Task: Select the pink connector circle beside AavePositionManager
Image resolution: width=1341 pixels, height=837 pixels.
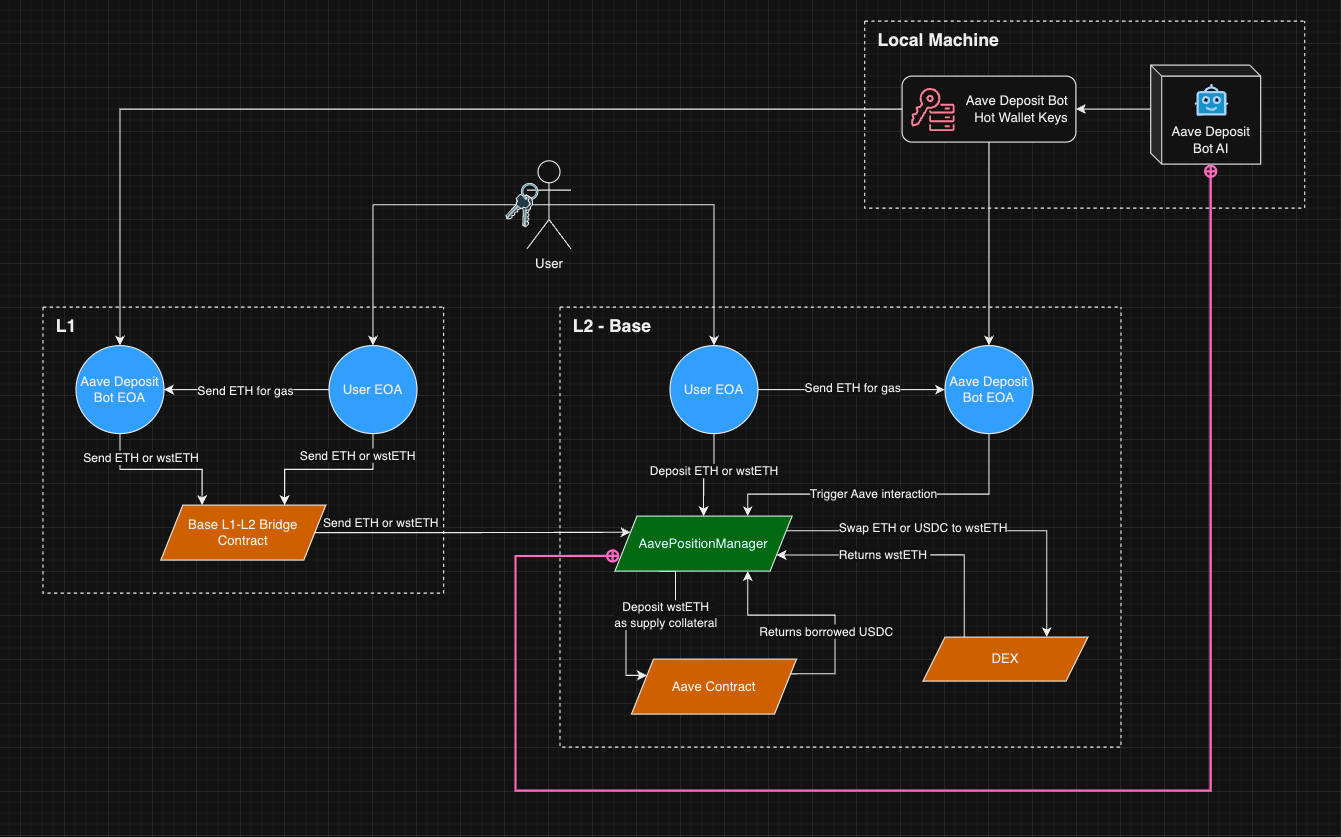Action: pos(612,555)
